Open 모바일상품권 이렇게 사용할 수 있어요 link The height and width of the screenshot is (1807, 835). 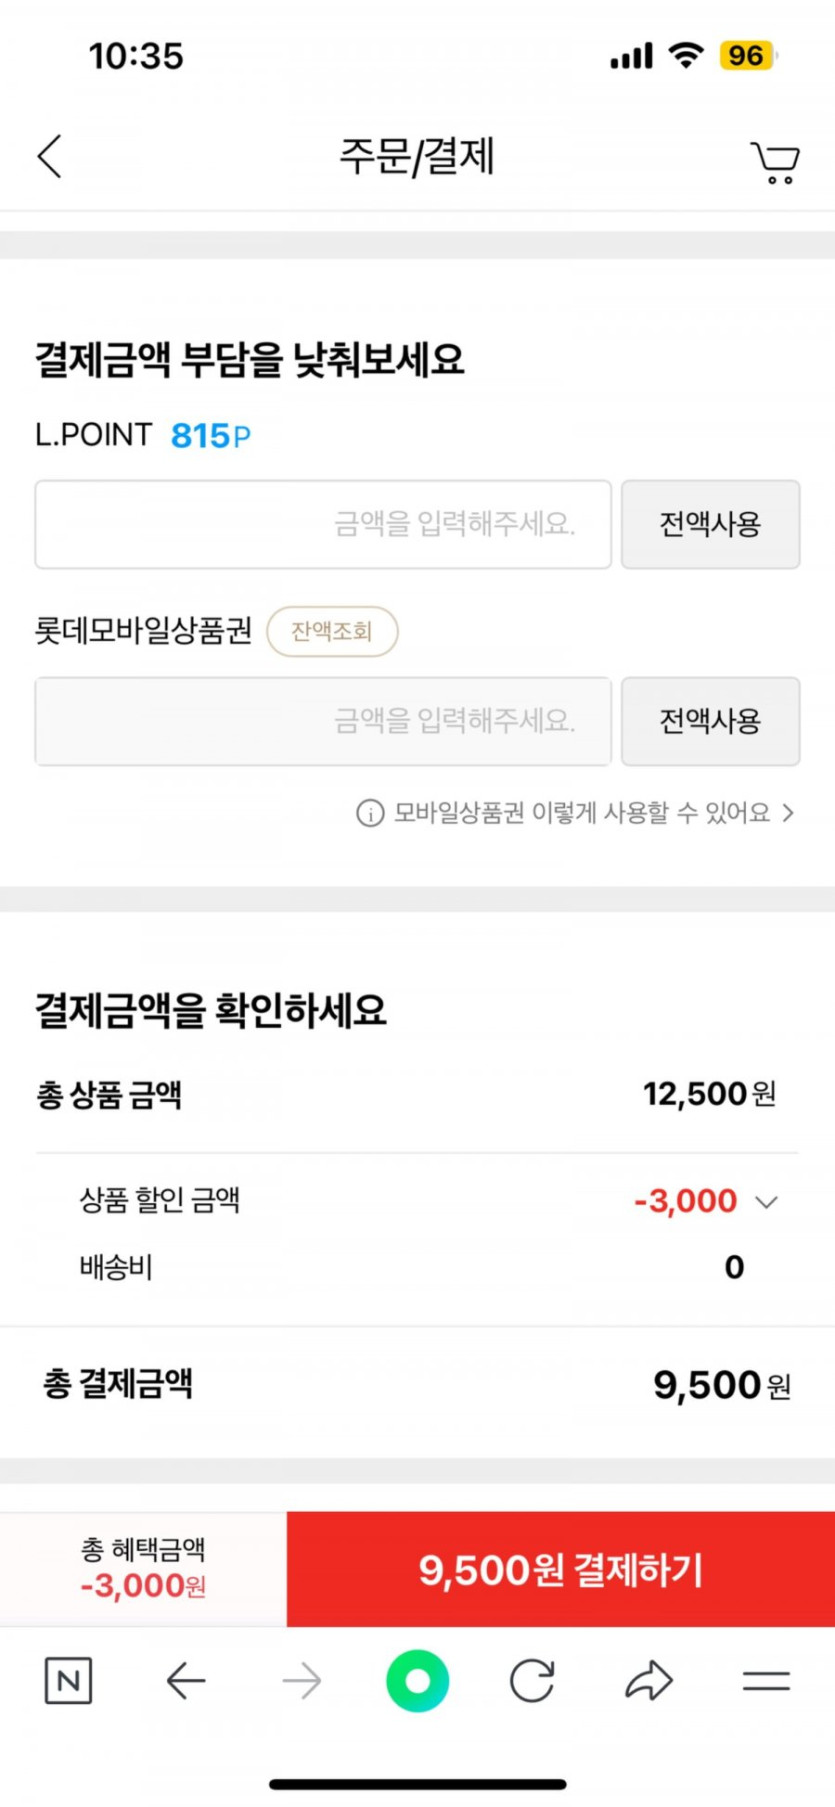coord(581,813)
